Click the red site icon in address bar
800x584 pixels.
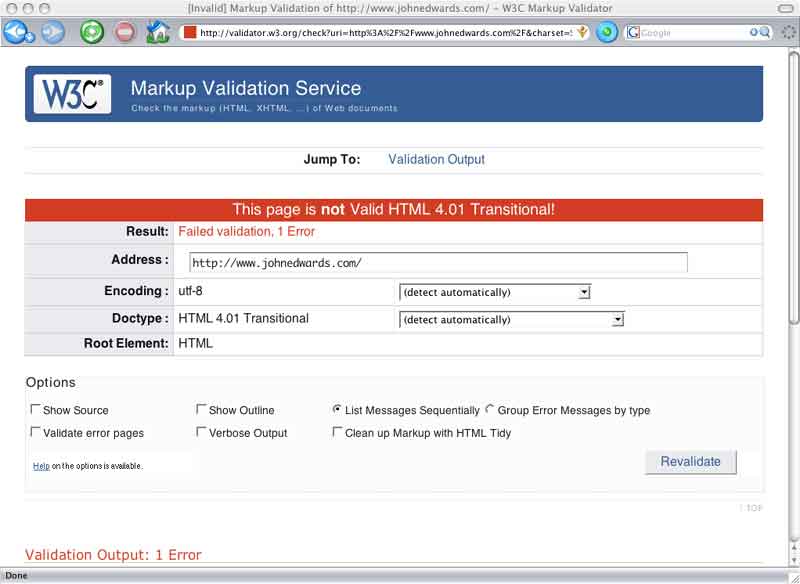coord(190,33)
